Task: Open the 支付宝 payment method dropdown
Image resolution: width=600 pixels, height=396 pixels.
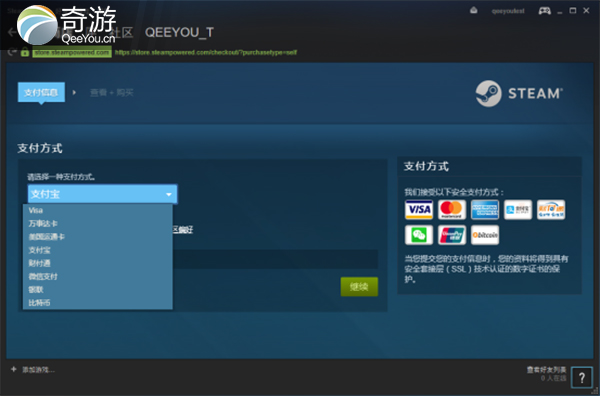Action: coord(102,194)
